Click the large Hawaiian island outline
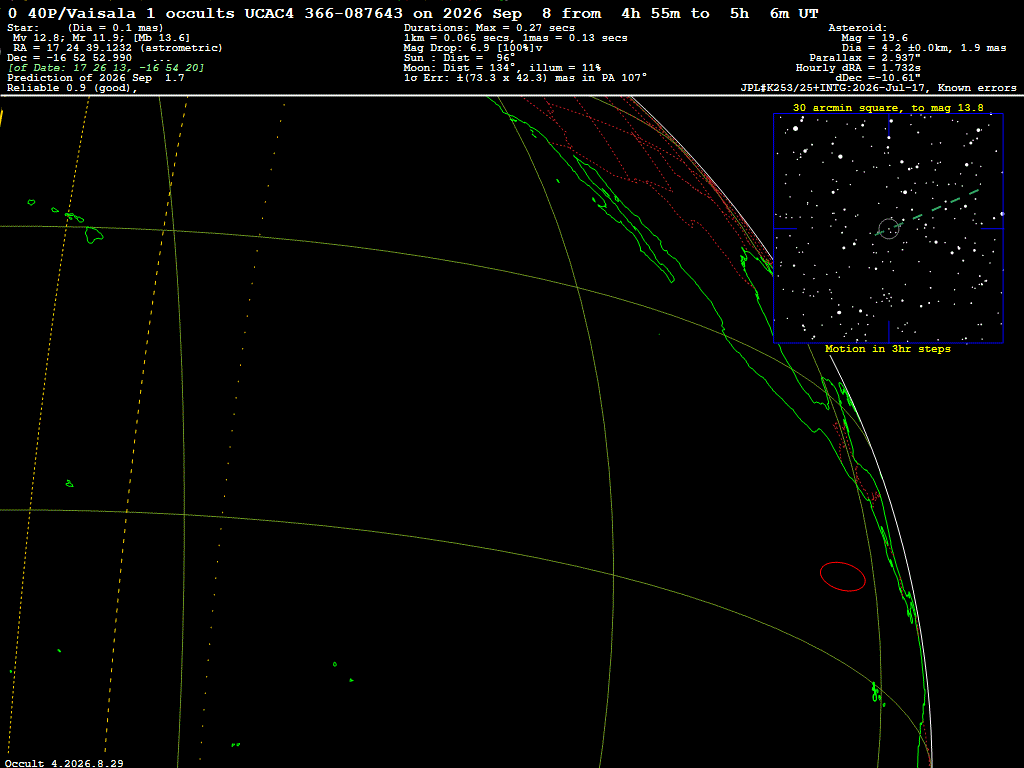1024x768 pixels. click(x=94, y=235)
